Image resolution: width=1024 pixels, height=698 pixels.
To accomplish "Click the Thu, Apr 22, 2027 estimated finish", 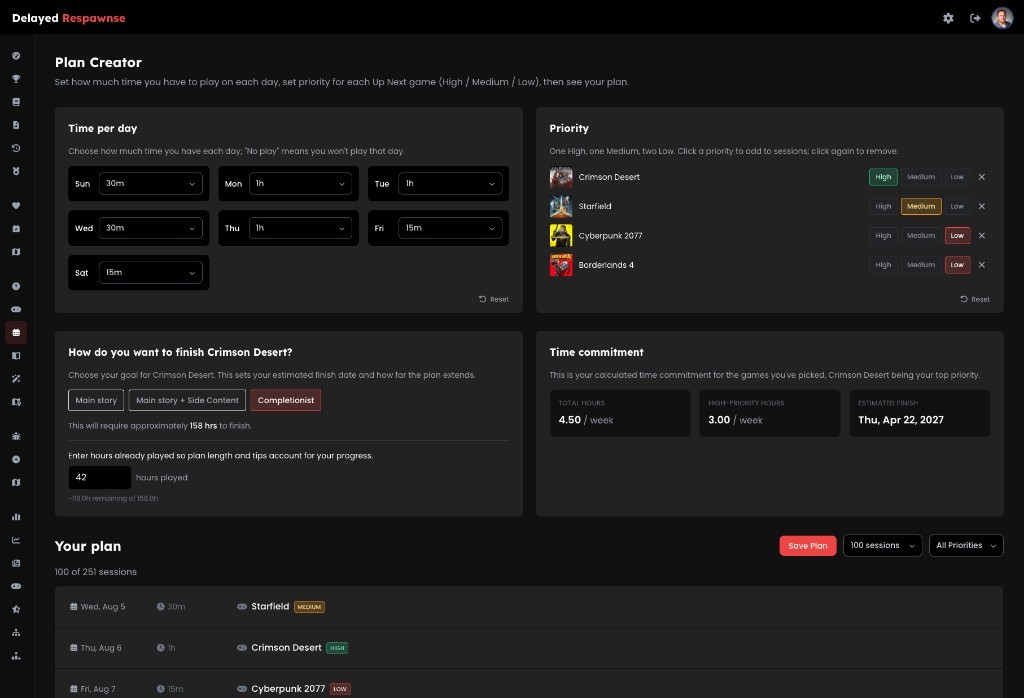I will tap(901, 420).
